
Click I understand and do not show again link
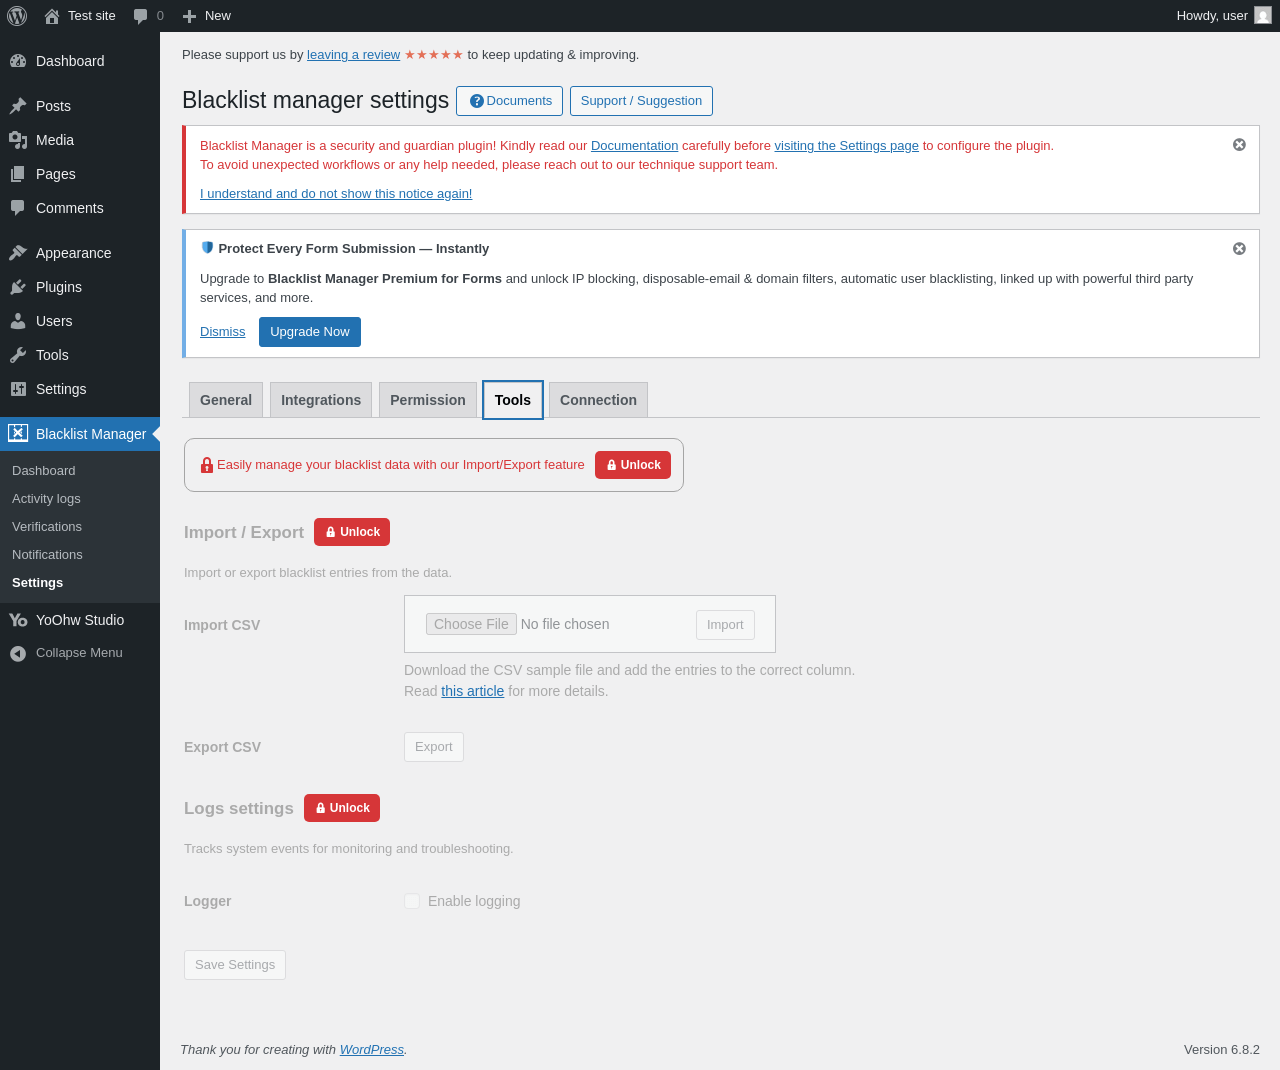[x=336, y=194]
